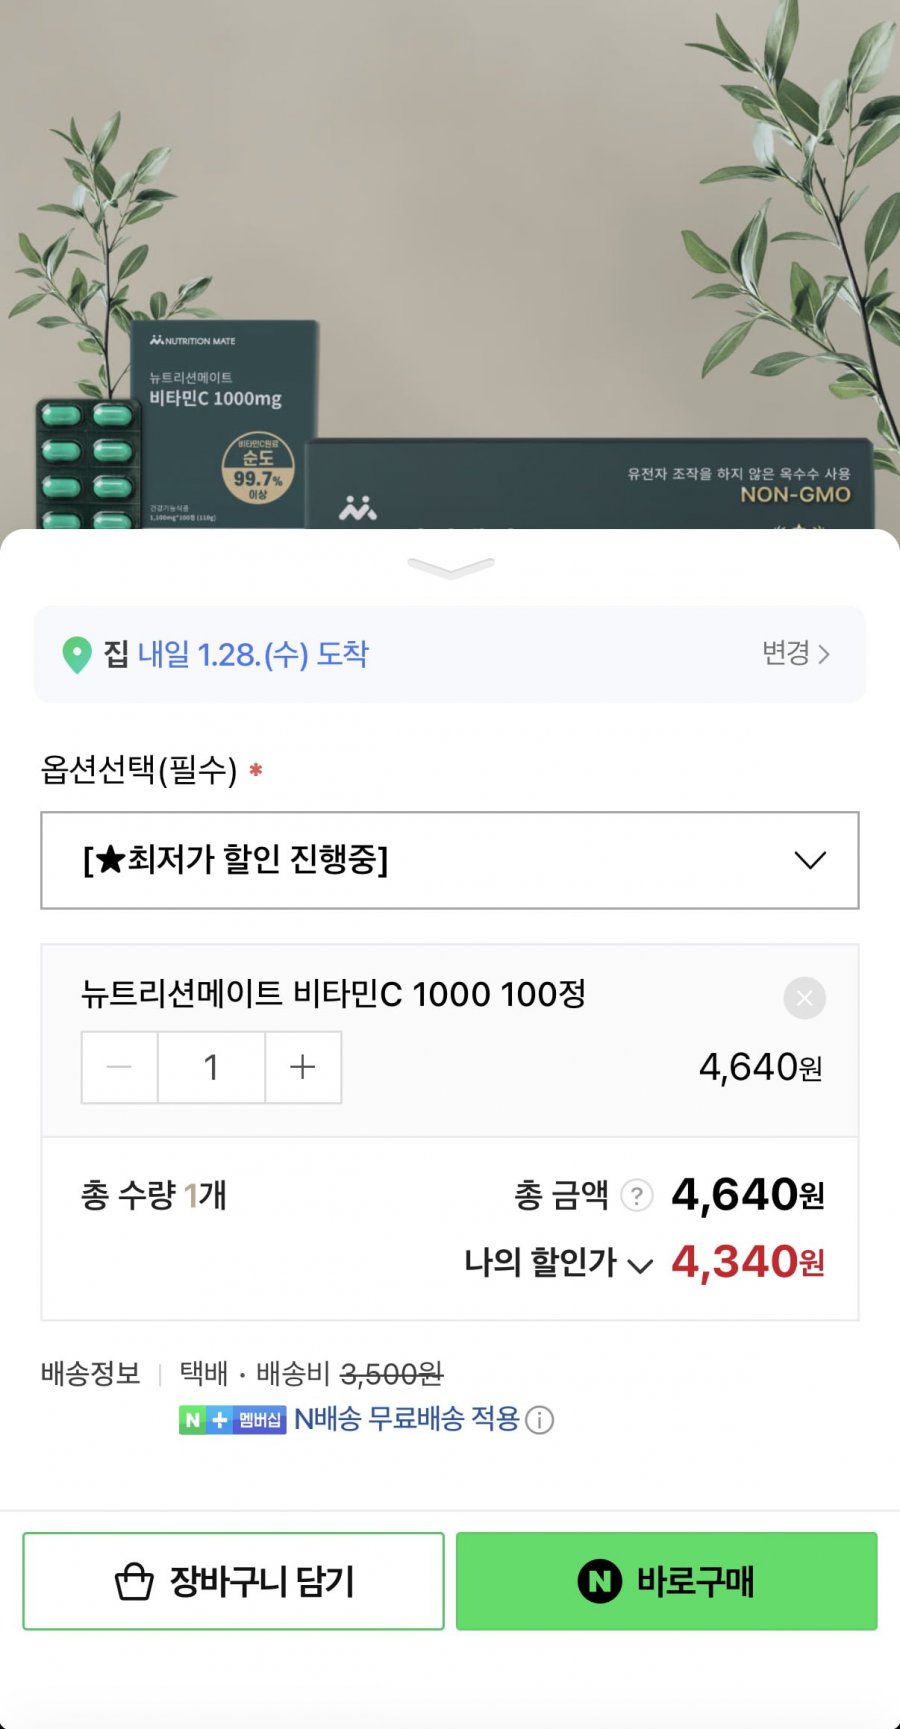The width and height of the screenshot is (900, 1729).
Task: Add item to cart
Action: tap(233, 1581)
